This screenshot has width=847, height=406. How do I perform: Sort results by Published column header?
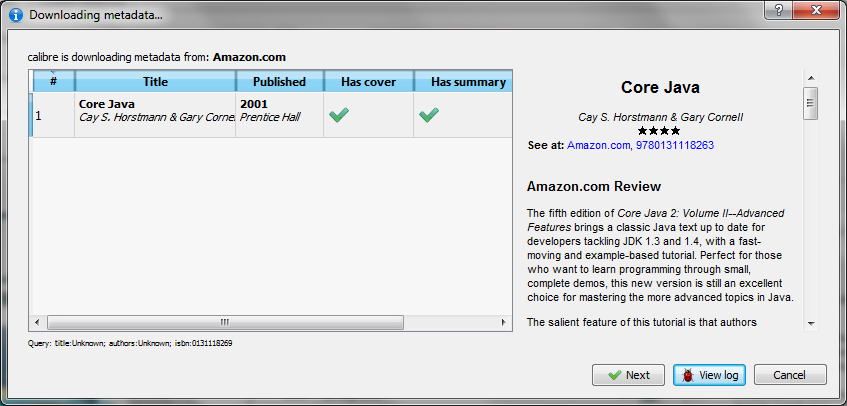(x=279, y=82)
